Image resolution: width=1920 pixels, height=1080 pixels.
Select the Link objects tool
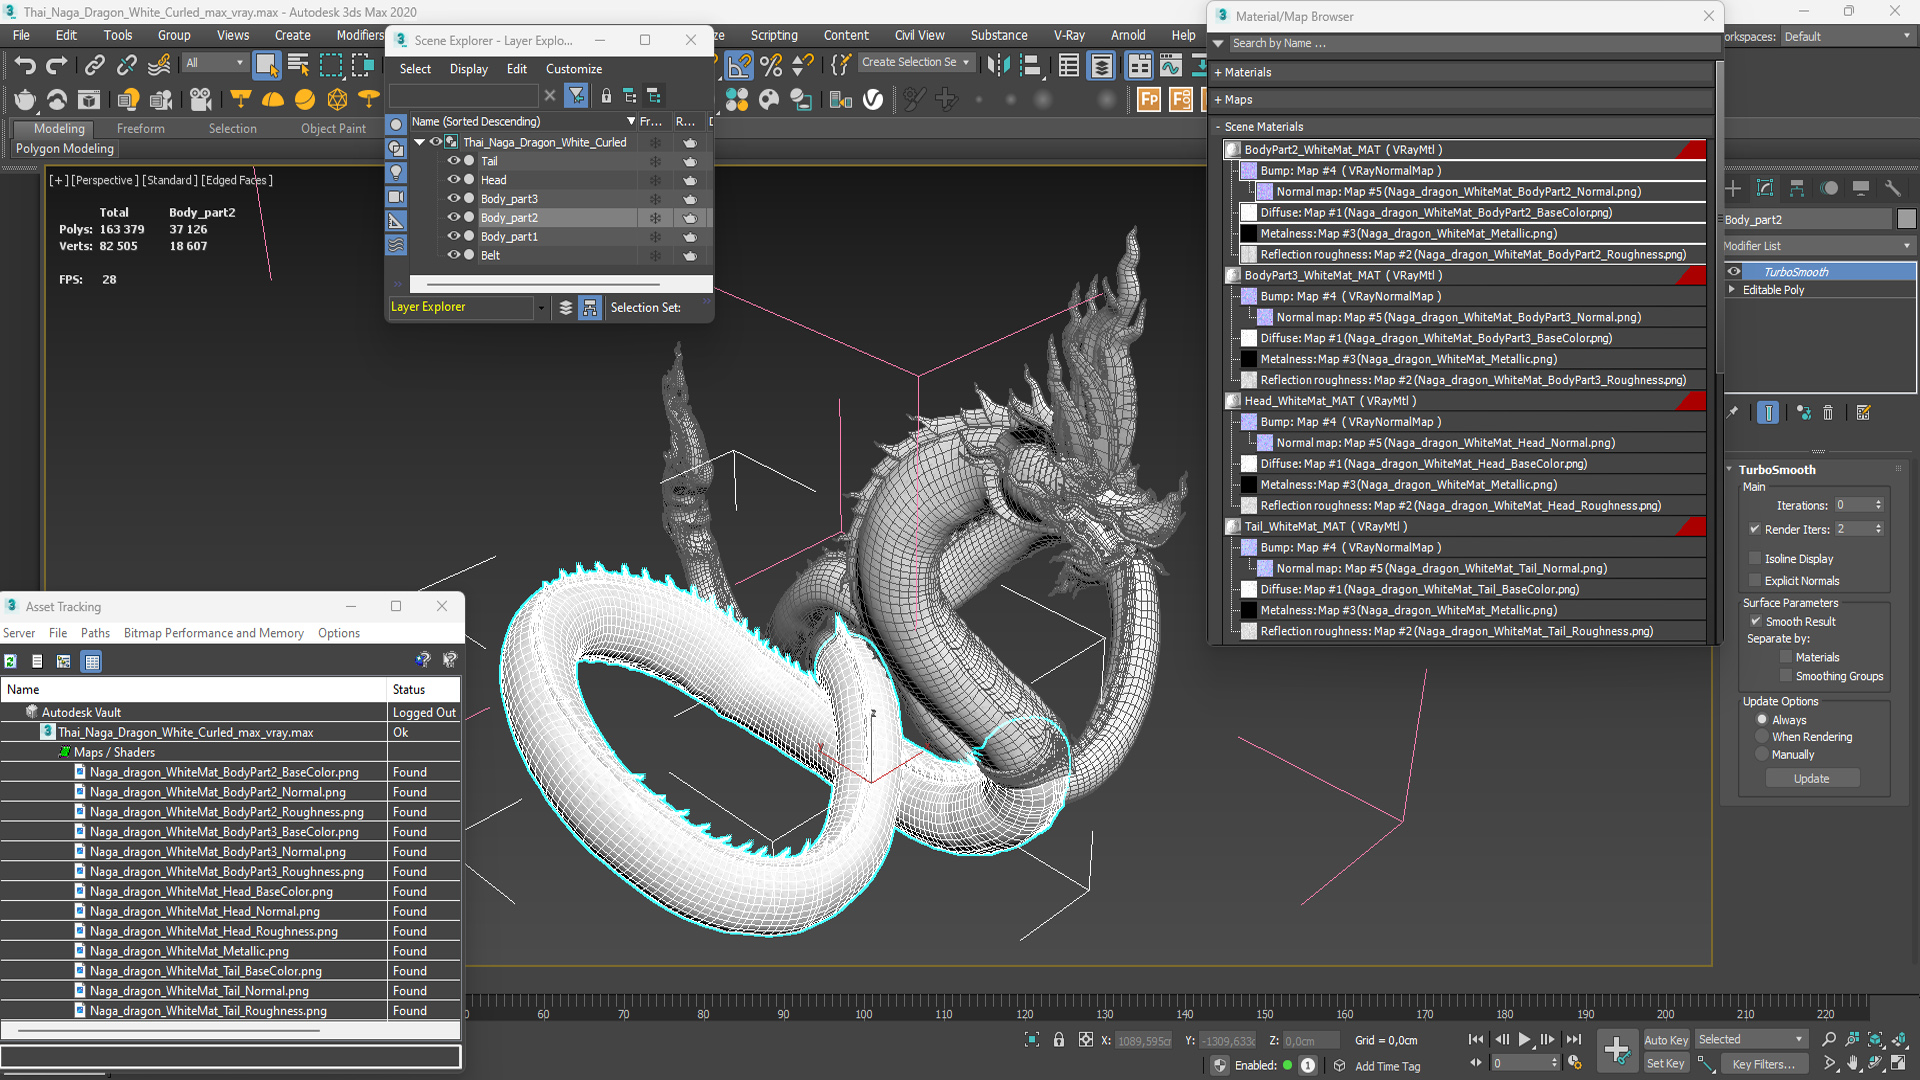[x=94, y=66]
